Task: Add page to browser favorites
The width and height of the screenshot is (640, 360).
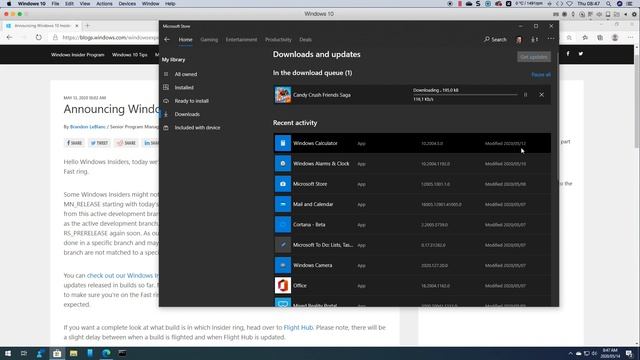Action: 569,38
